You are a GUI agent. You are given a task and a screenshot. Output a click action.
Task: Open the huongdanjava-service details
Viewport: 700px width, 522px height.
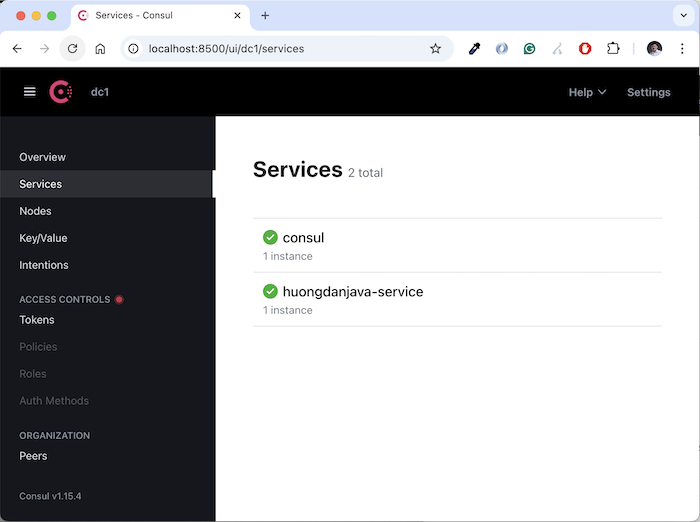click(457, 300)
